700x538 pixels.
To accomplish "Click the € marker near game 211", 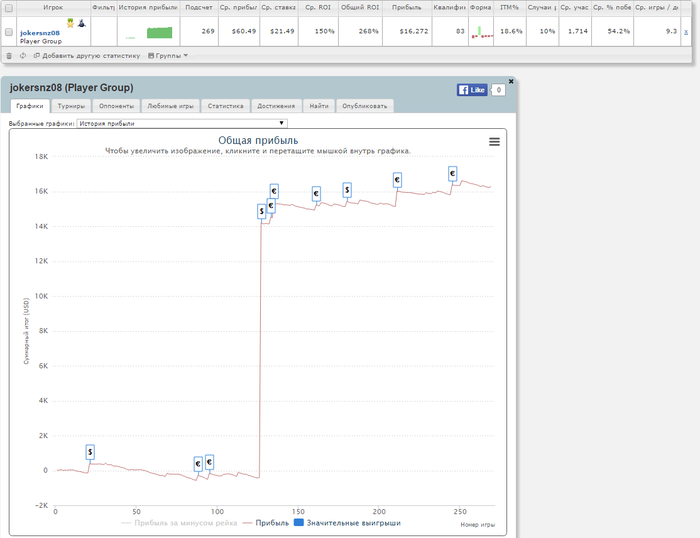I will (x=397, y=180).
